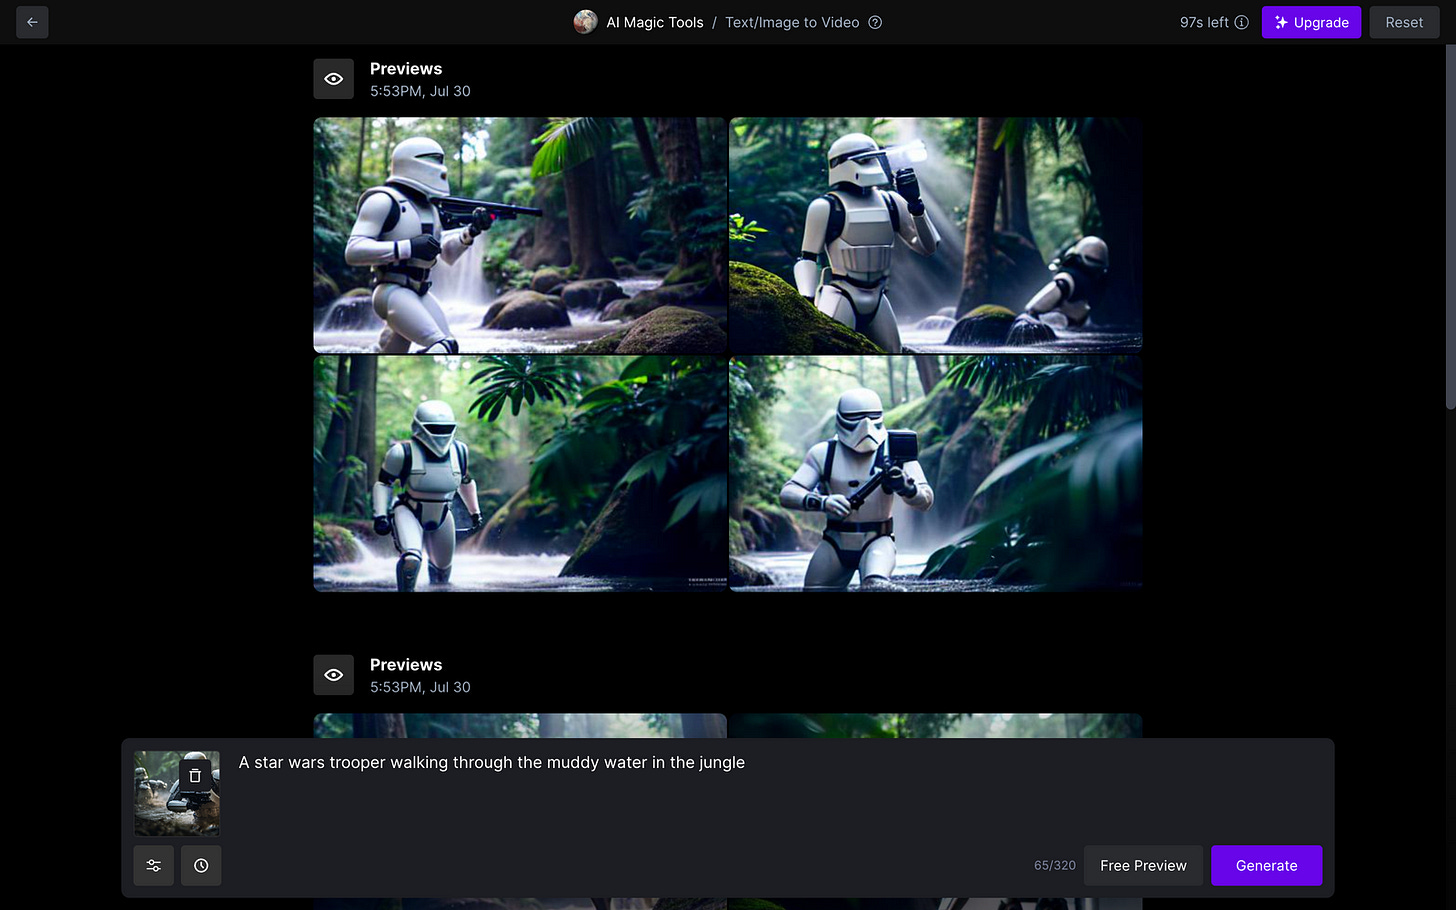The image size is (1456, 910).
Task: Toggle eye icon of first Previews group
Action: [333, 79]
